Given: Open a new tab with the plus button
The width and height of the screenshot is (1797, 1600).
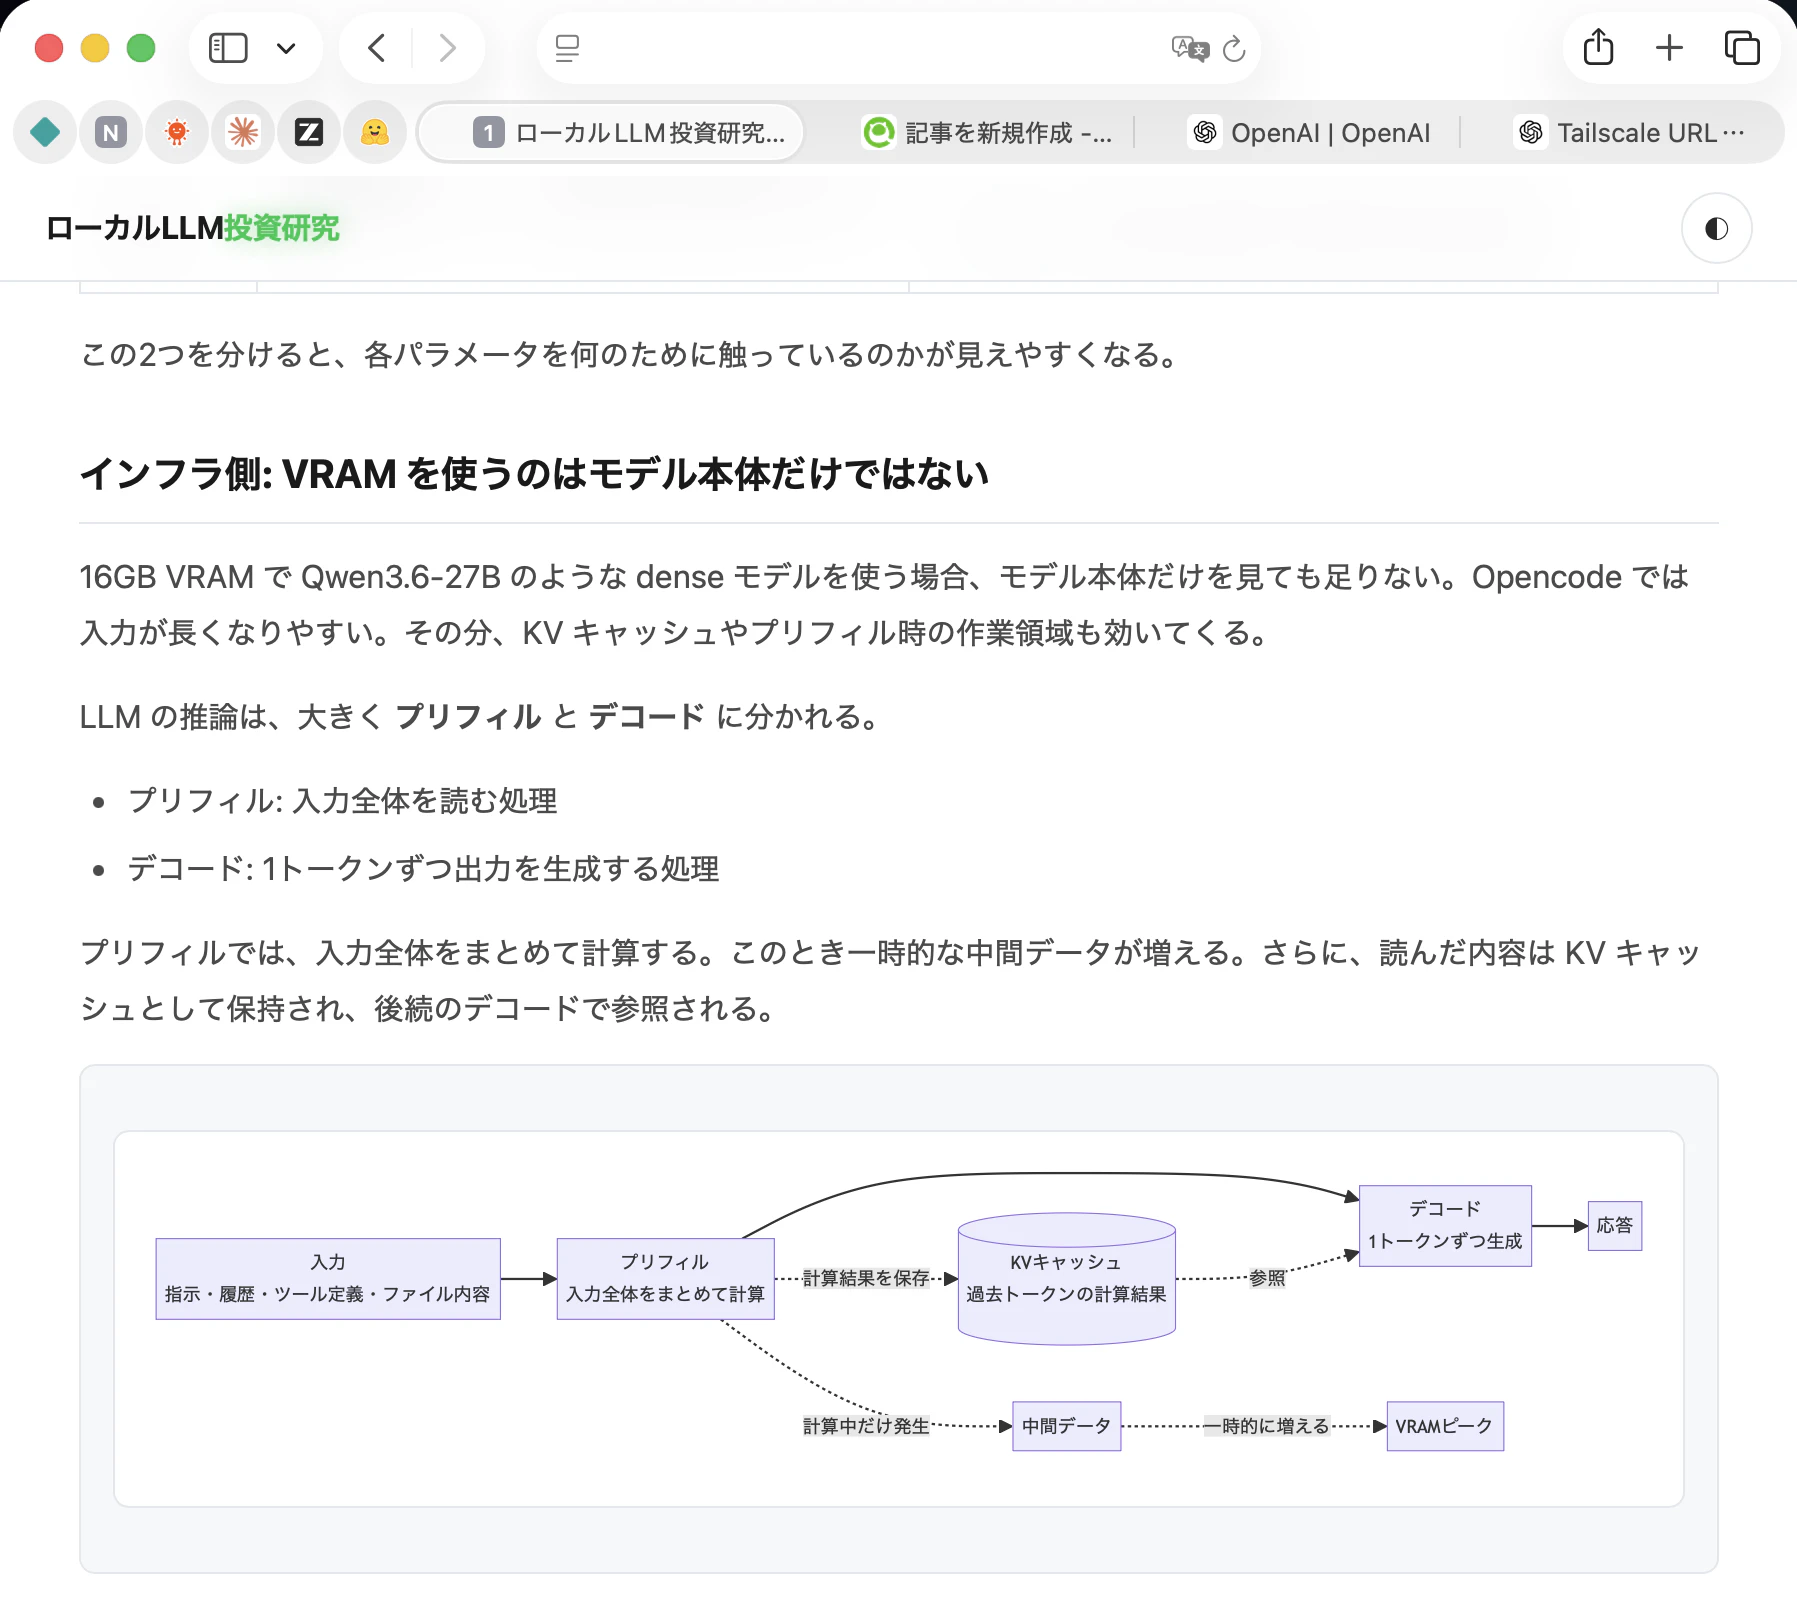Looking at the screenshot, I should click(1669, 48).
